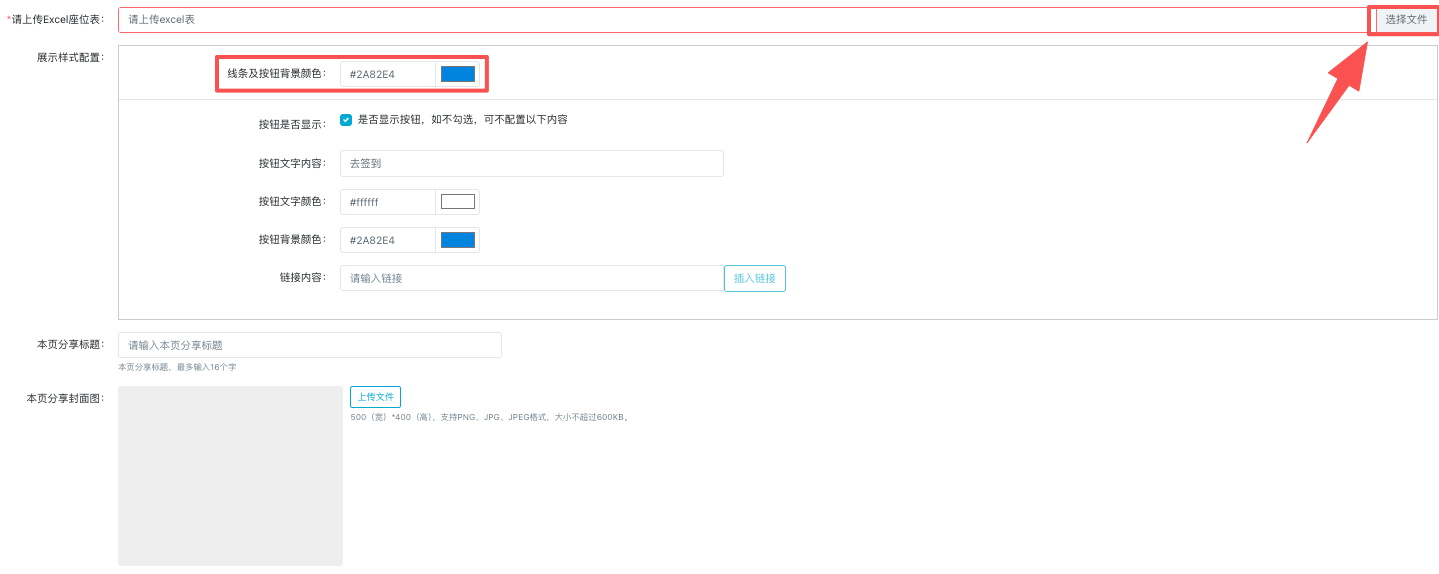This screenshot has height=574, width=1439.
Task: Click the 链接内容 field label
Action: pos(302,277)
